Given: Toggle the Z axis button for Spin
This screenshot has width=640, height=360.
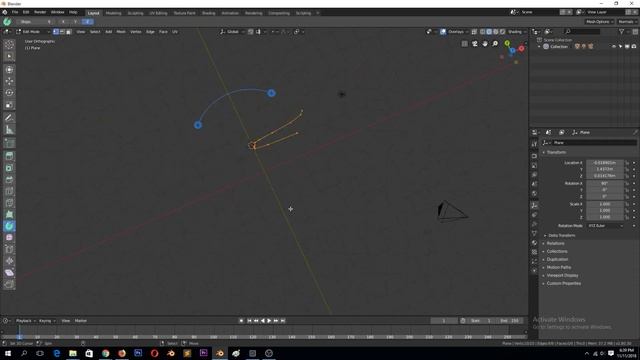Looking at the screenshot, I should (87, 22).
